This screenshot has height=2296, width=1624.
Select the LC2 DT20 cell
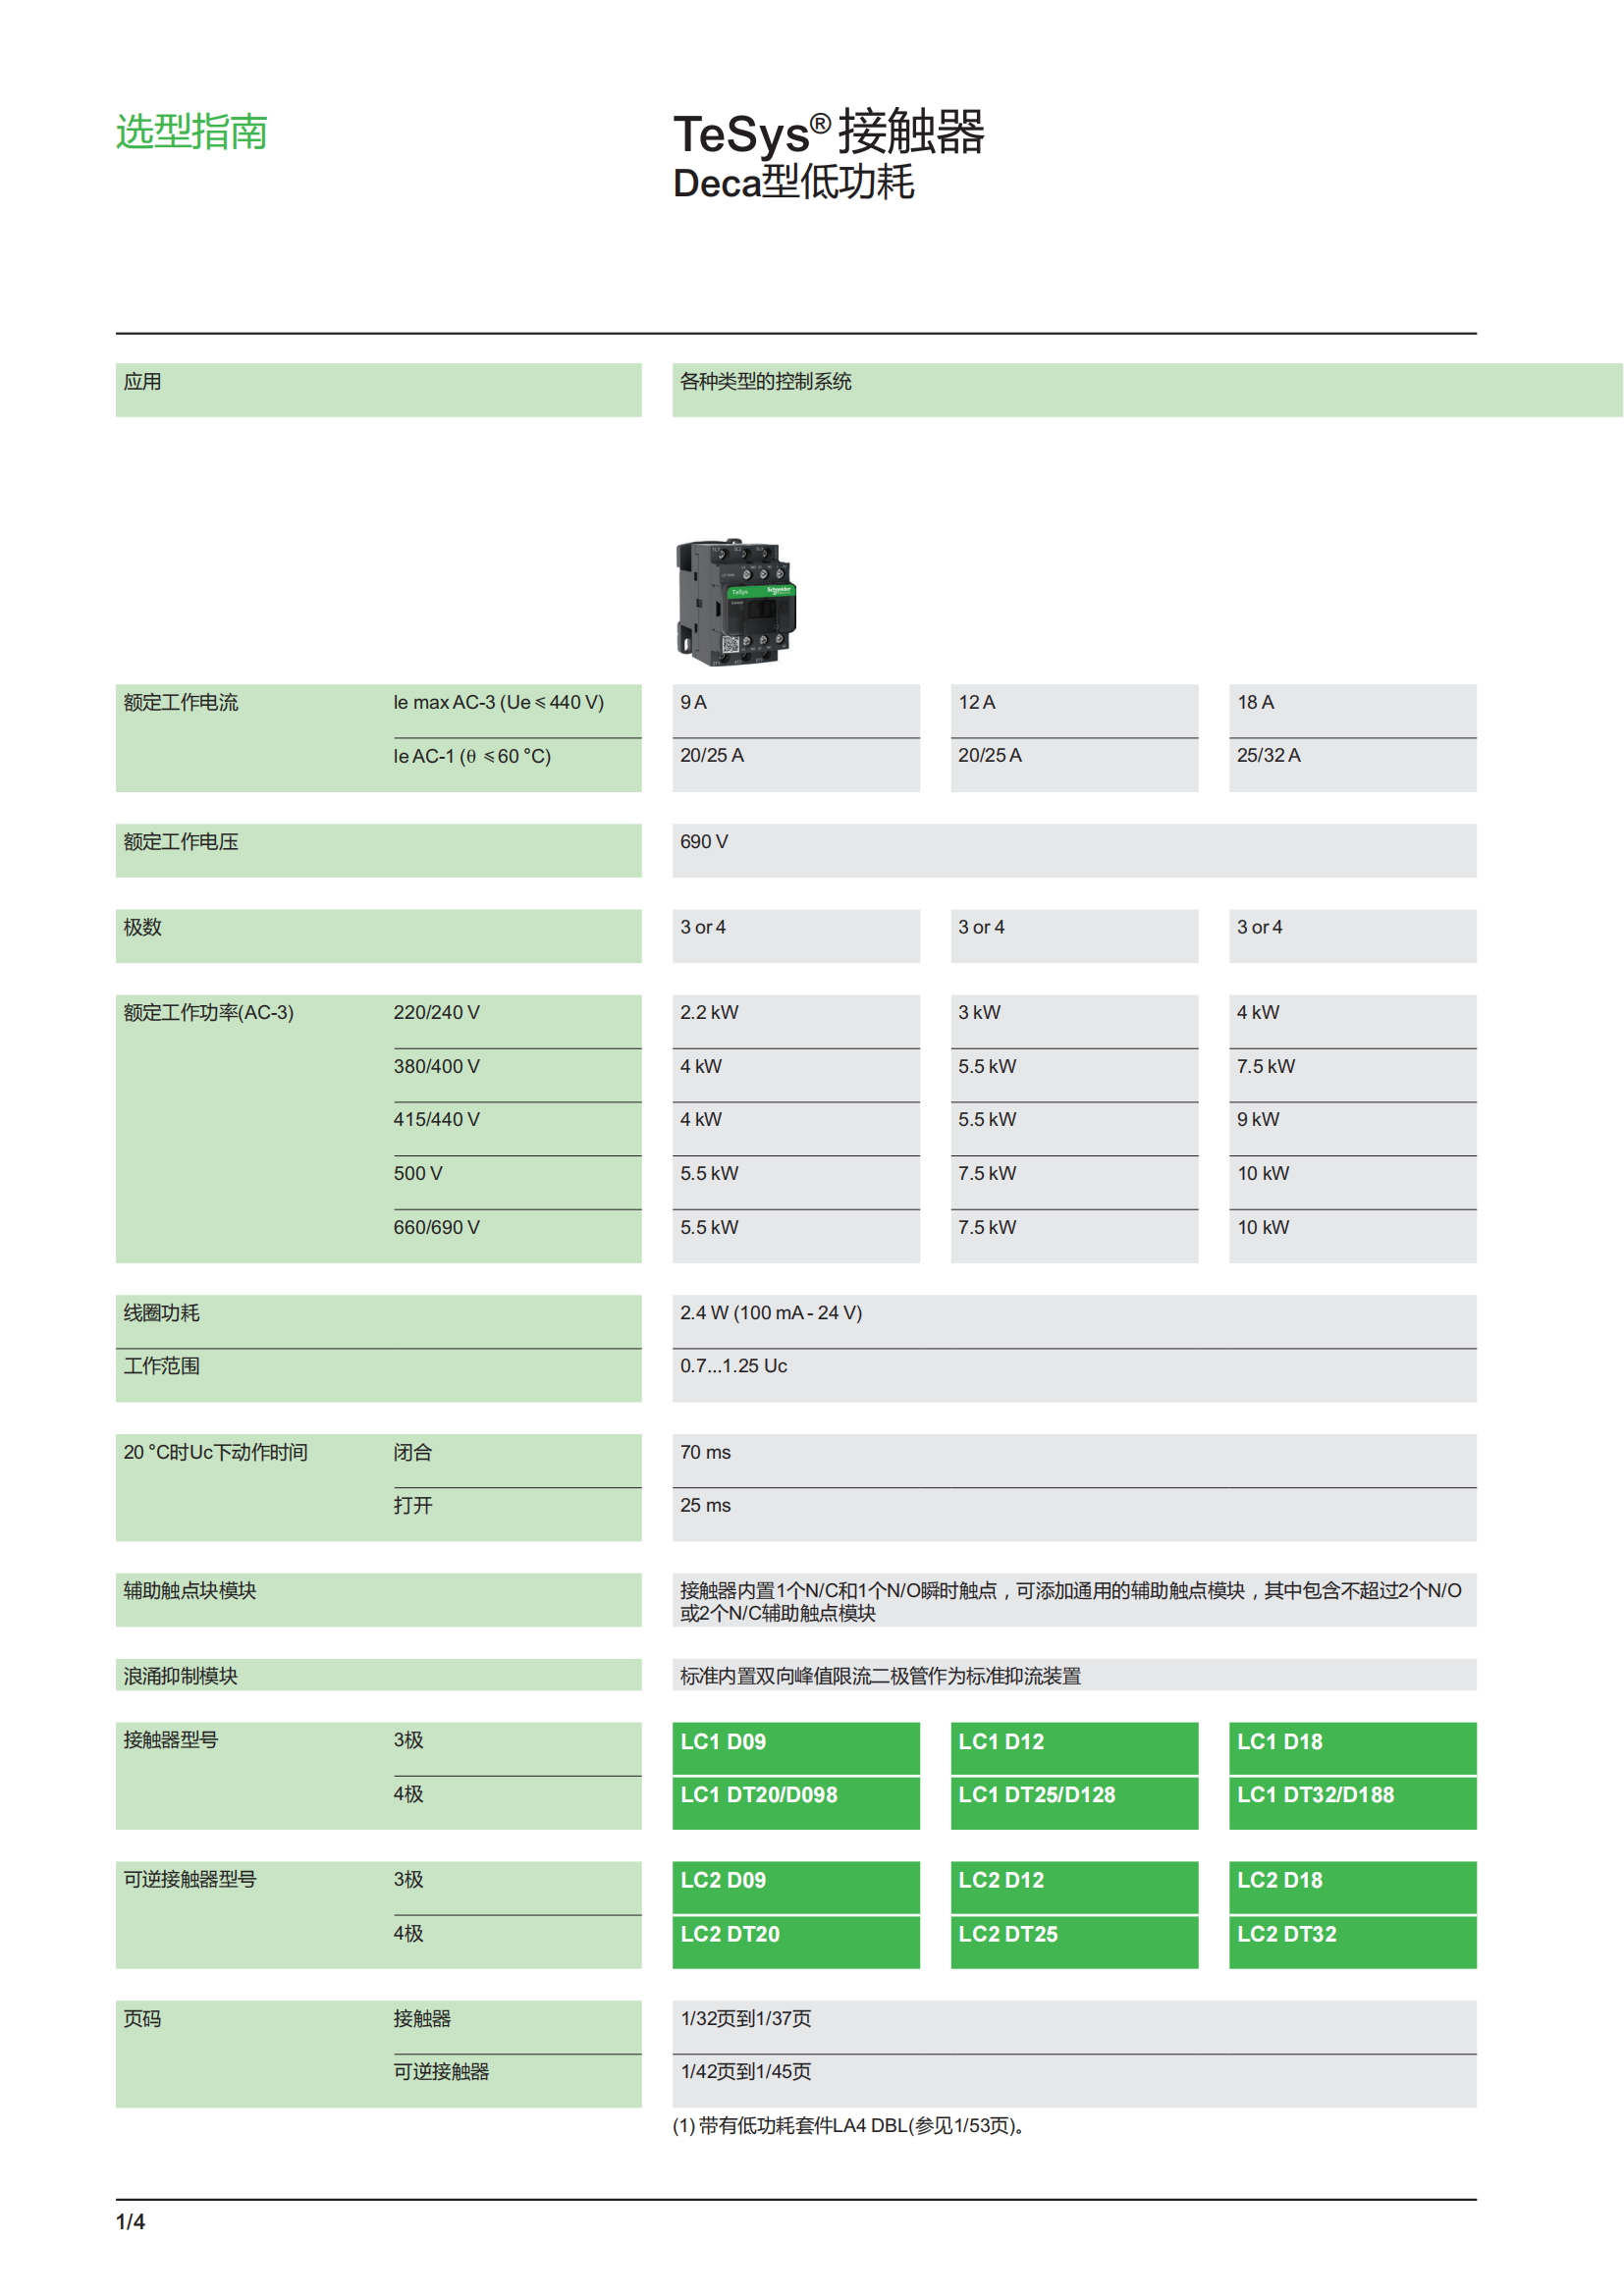tap(796, 1942)
